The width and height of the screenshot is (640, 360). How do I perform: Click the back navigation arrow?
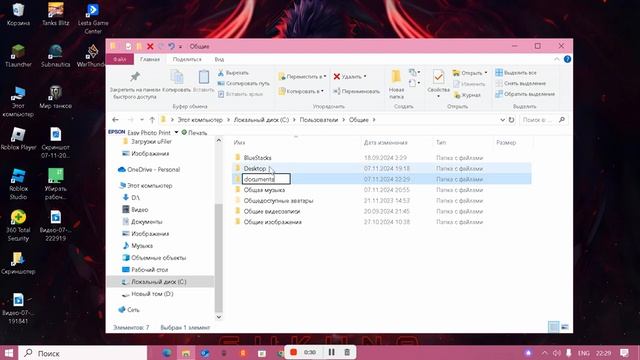pyautogui.click(x=116, y=120)
